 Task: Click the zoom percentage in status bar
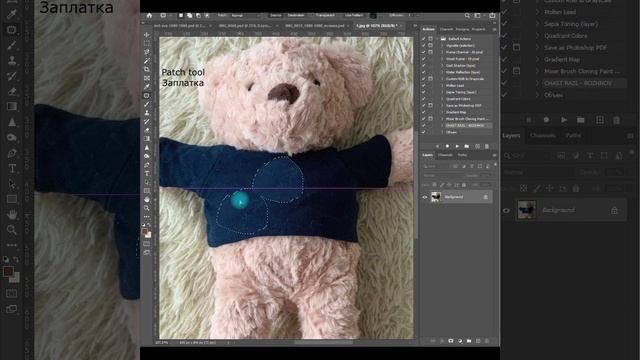(161, 342)
